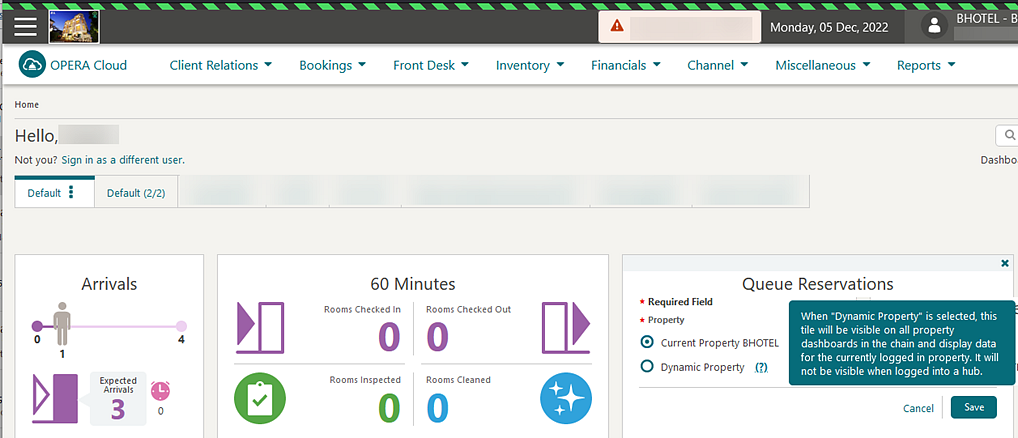Click Sign in as a different user
Viewport: 1018px width, 438px height.
click(x=123, y=160)
